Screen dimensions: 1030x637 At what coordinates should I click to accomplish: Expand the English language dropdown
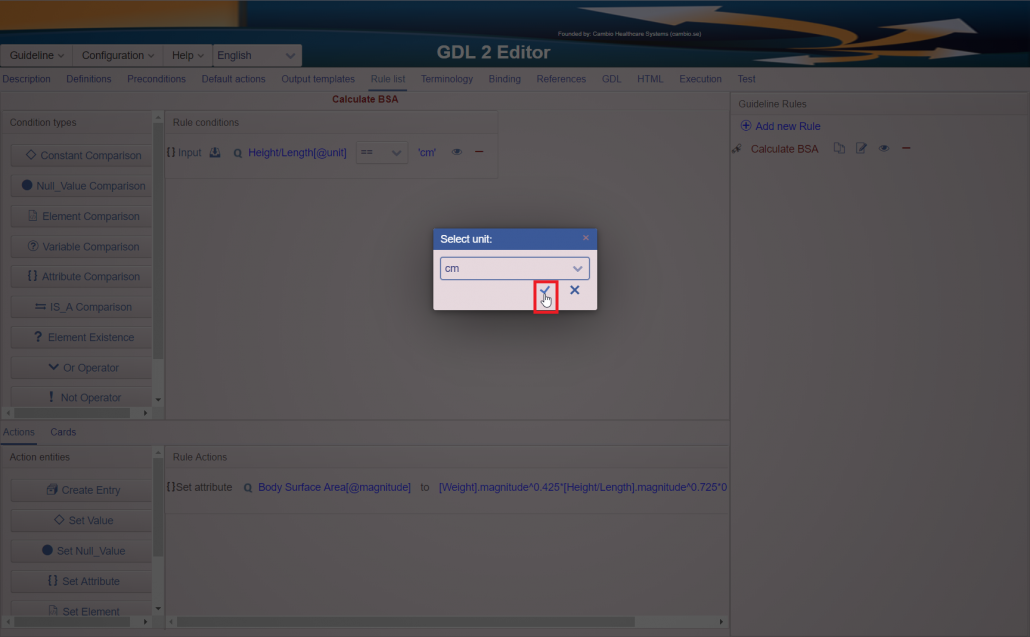tap(257, 56)
